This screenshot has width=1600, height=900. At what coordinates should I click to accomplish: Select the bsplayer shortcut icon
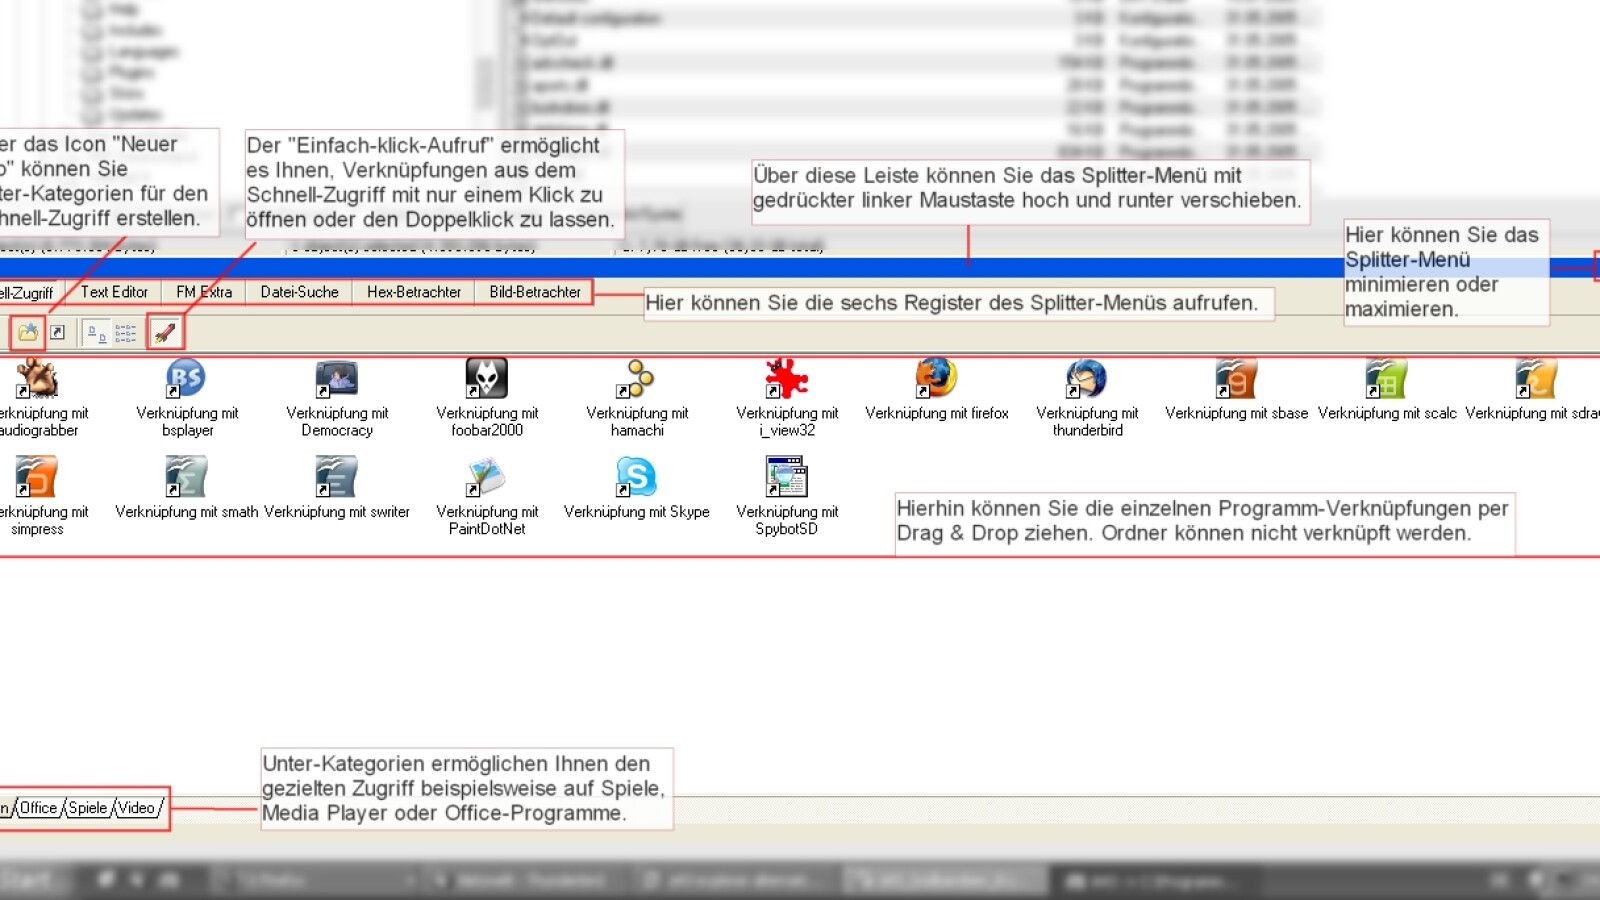tap(186, 380)
